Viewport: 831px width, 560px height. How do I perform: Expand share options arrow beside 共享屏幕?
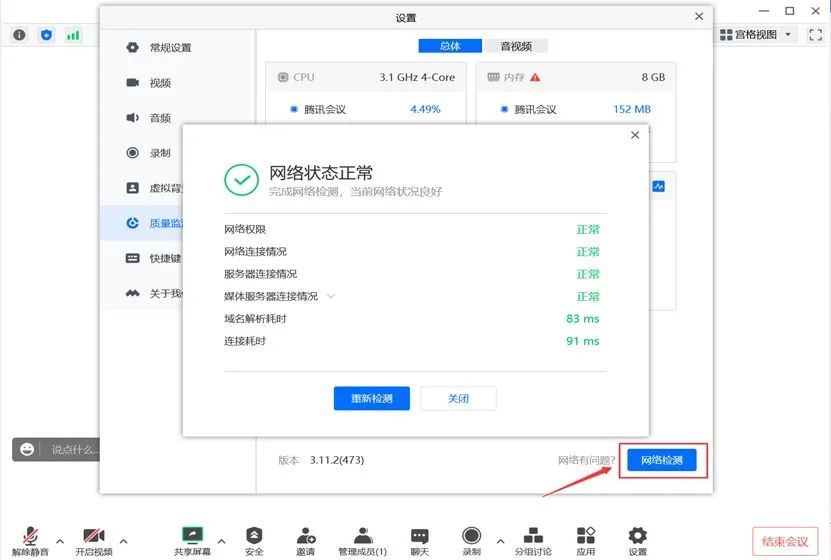coord(222,541)
